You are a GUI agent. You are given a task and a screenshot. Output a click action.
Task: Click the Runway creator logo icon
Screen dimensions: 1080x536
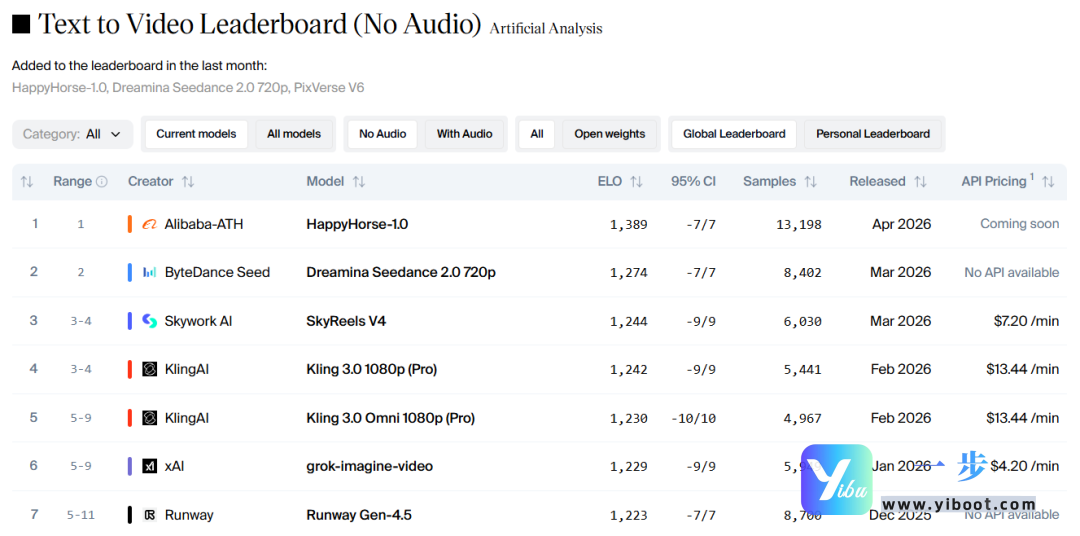[x=150, y=515]
